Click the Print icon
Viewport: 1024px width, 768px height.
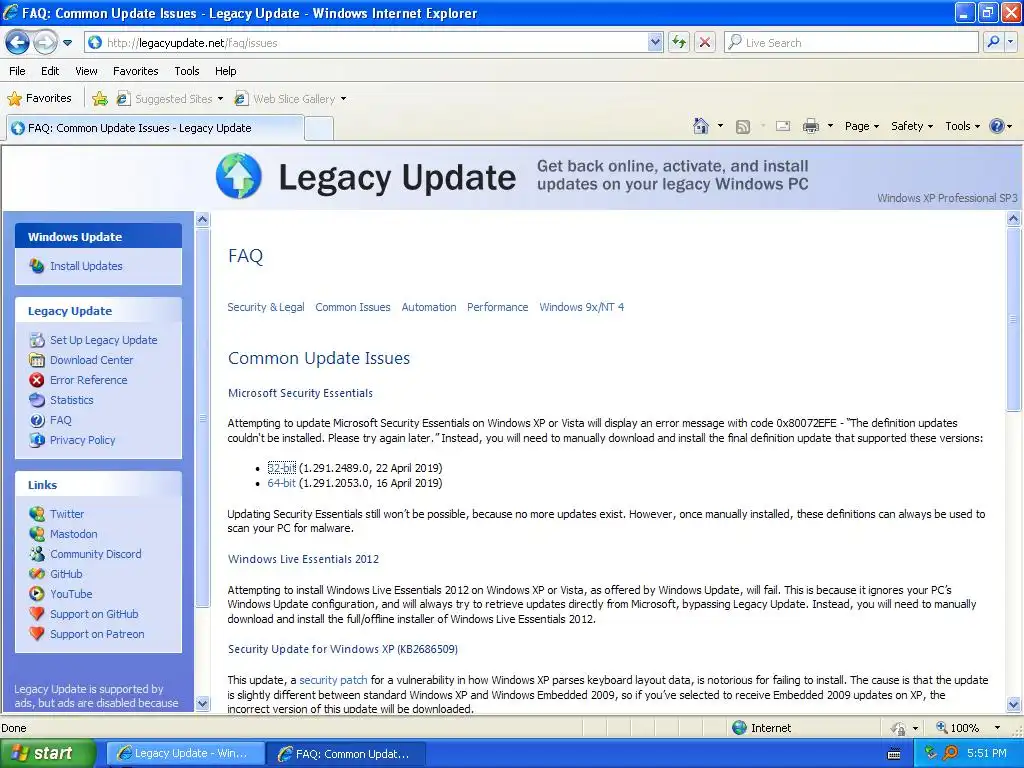click(810, 126)
